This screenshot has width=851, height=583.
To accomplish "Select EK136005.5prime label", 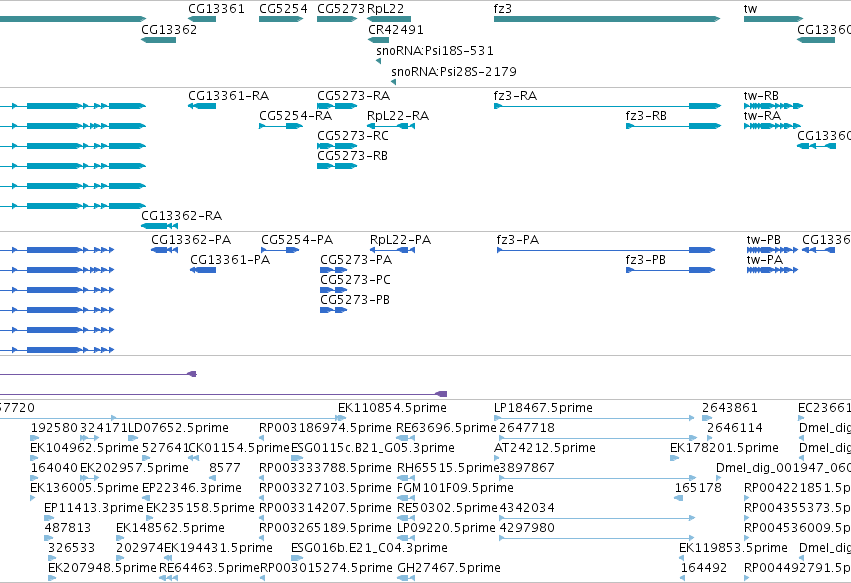I will pos(84,488).
